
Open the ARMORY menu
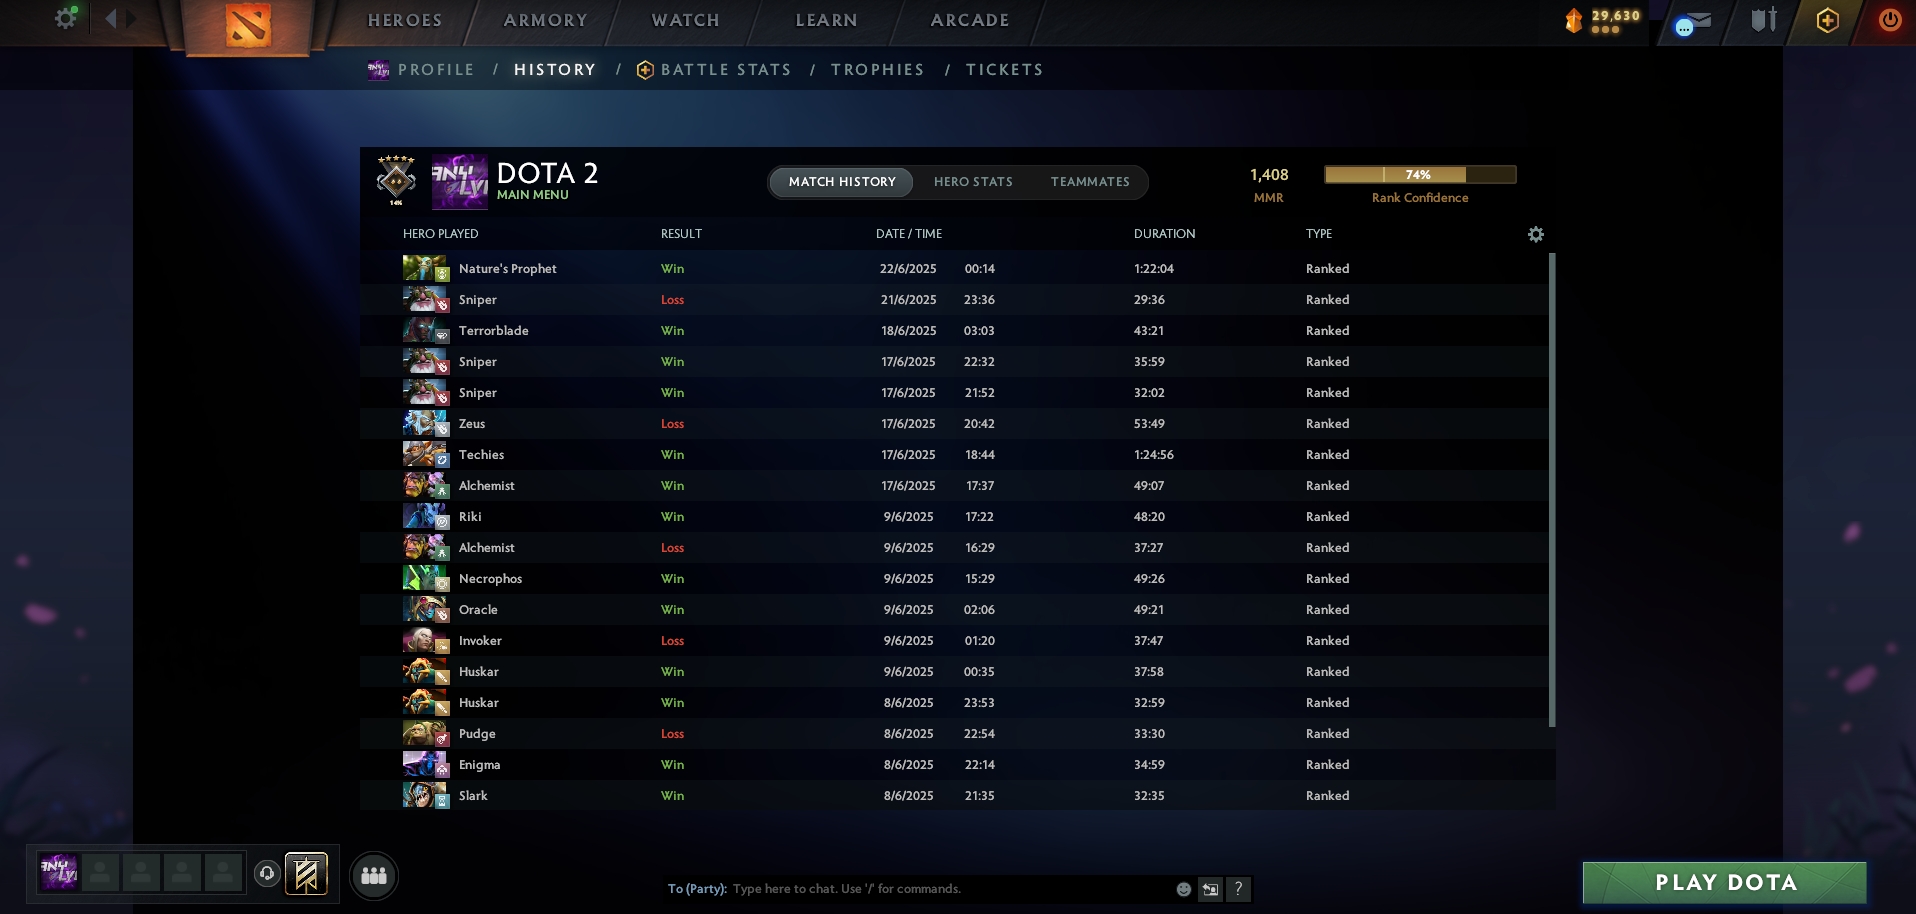pos(546,20)
